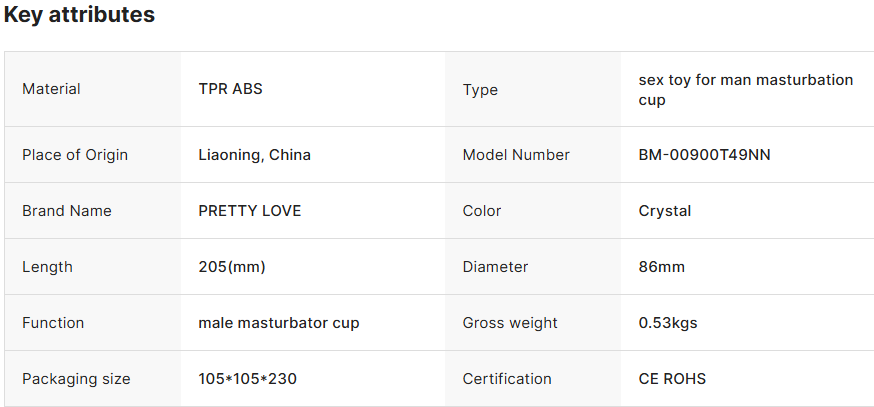
Task: Click the 205(mm) length value
Action: tap(232, 267)
